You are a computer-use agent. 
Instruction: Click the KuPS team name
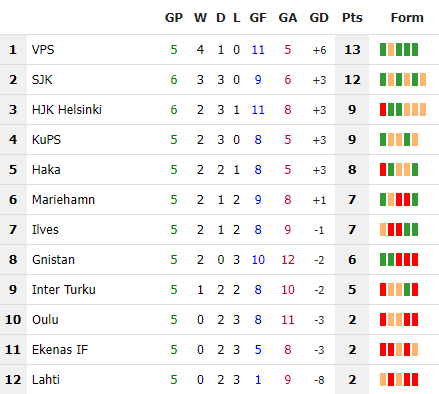tap(46, 140)
